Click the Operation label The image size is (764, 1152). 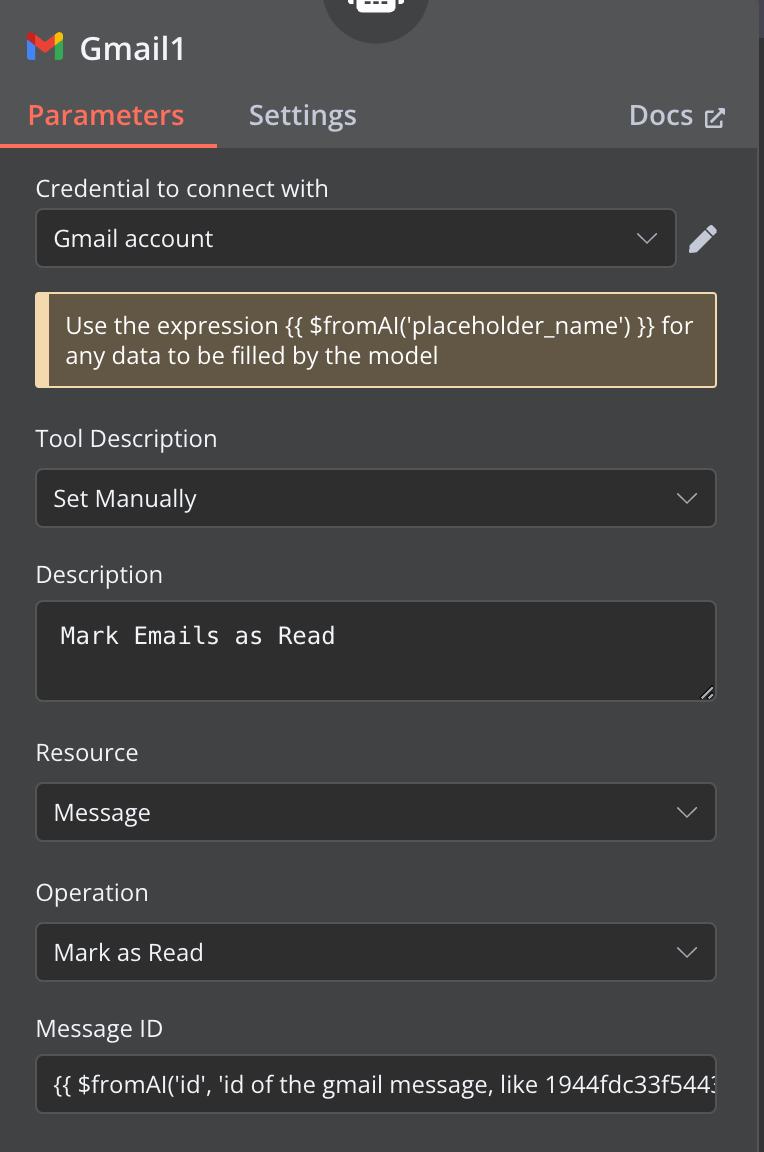tap(92, 893)
